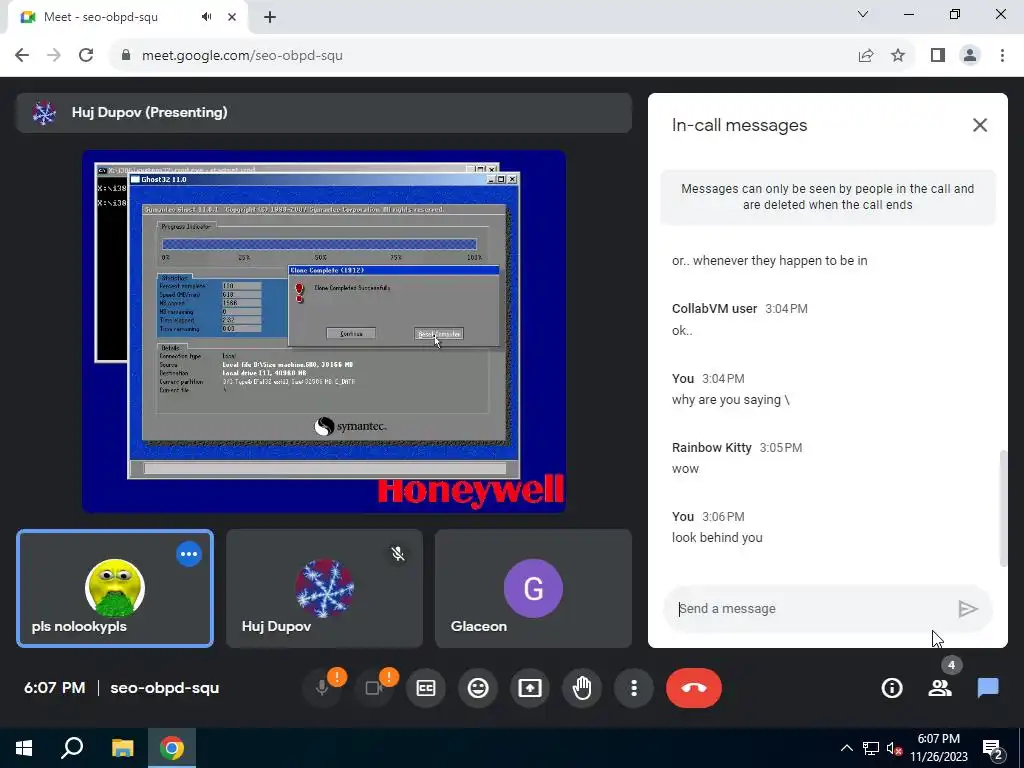Click the message "why are you saying \"
Viewport: 1024px width, 768px height.
(731, 400)
